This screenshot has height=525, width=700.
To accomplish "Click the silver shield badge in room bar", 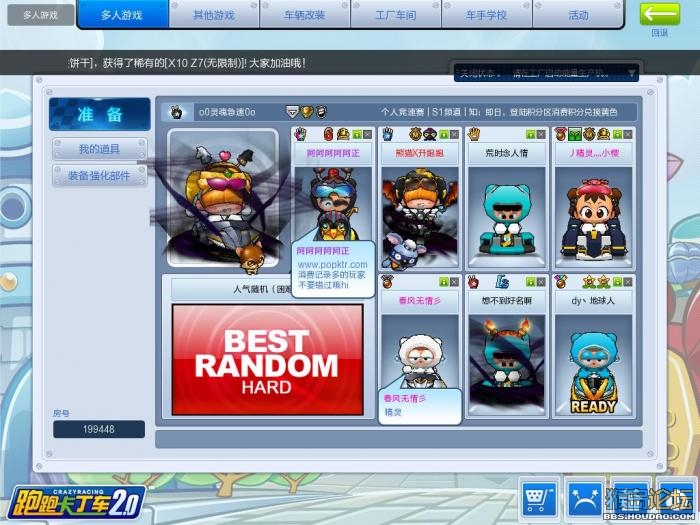I will 292,112.
